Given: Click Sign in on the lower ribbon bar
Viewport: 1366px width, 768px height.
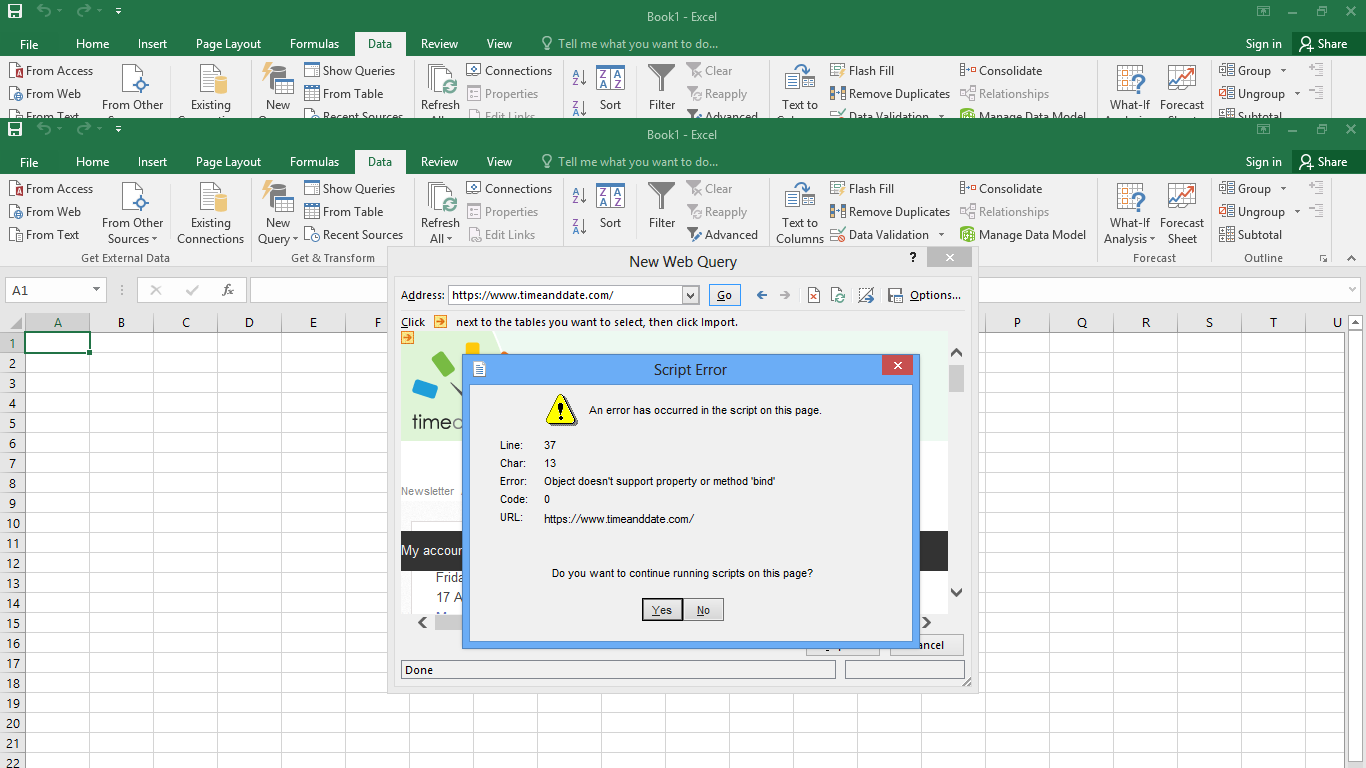Looking at the screenshot, I should [x=1264, y=162].
